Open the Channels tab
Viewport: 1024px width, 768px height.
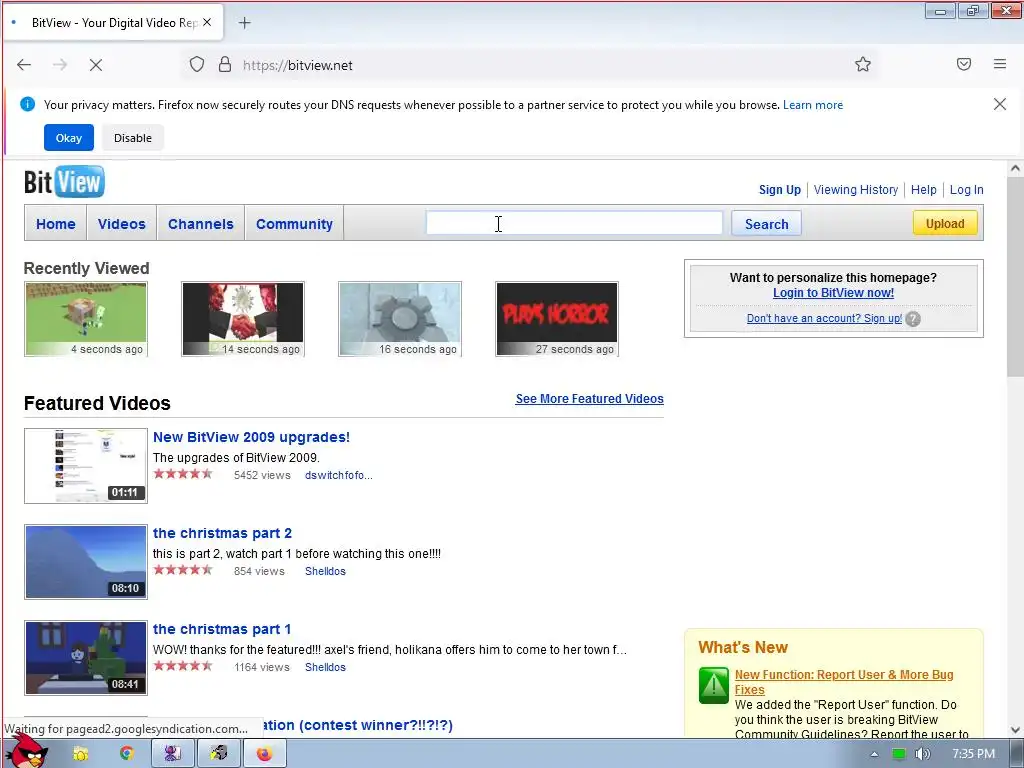pyautogui.click(x=200, y=224)
